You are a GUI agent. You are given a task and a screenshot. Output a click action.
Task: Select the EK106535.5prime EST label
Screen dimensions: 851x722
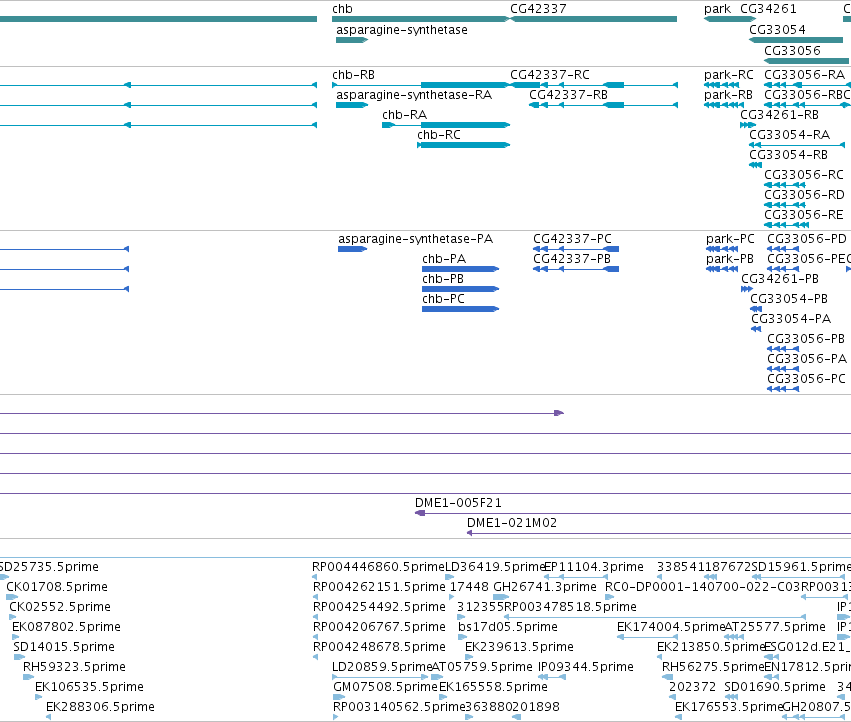(x=90, y=687)
